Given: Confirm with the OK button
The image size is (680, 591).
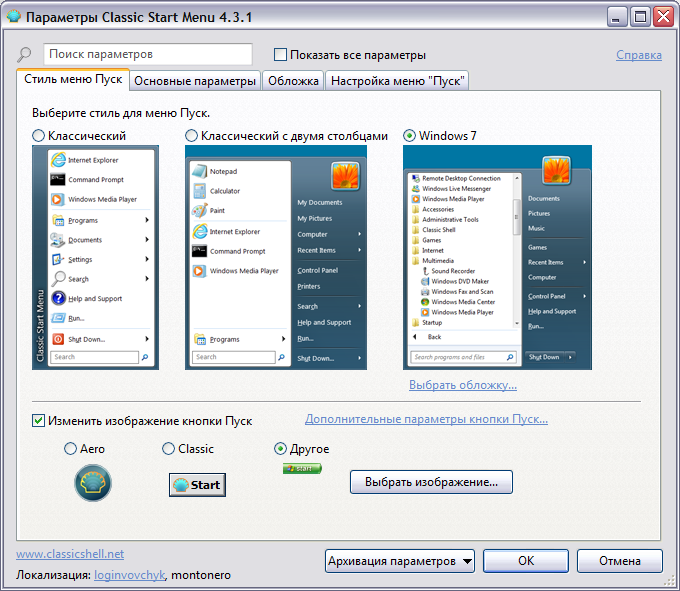Looking at the screenshot, I should point(526,561).
